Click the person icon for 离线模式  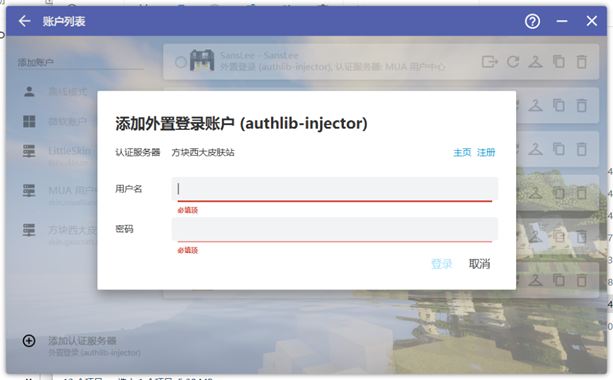click(29, 92)
